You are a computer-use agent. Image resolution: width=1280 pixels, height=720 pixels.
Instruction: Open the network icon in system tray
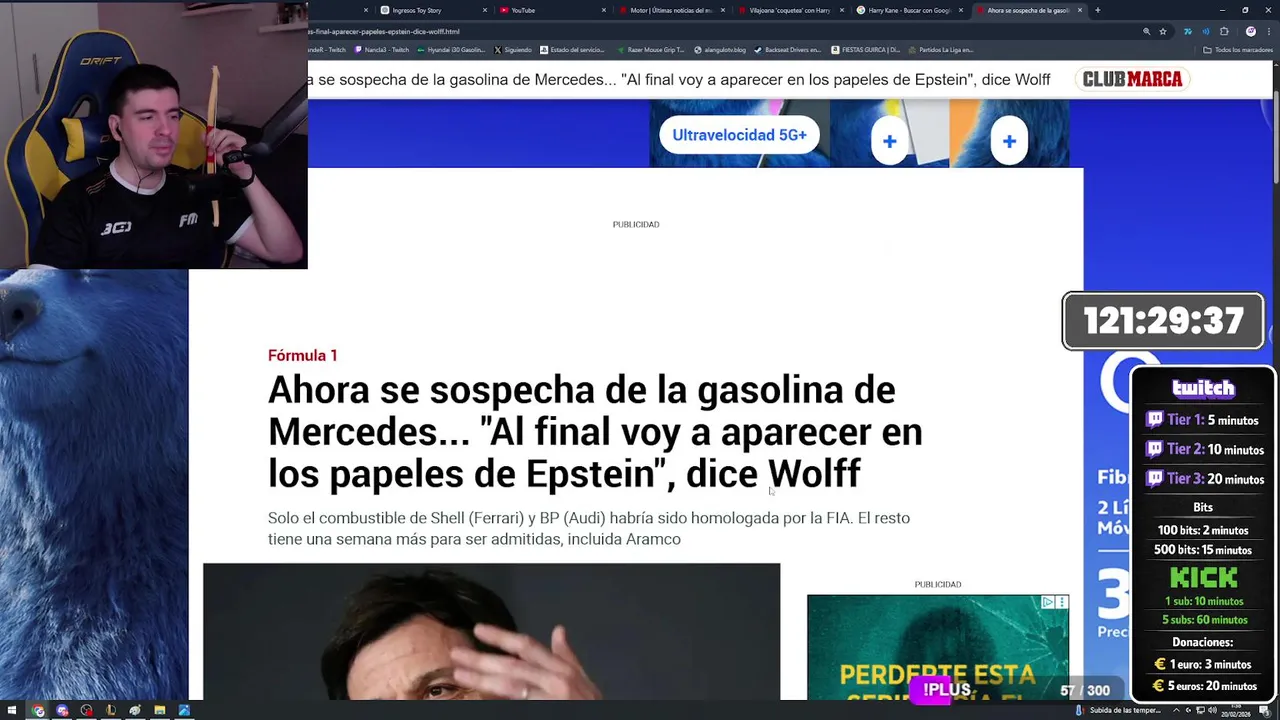coord(1200,710)
